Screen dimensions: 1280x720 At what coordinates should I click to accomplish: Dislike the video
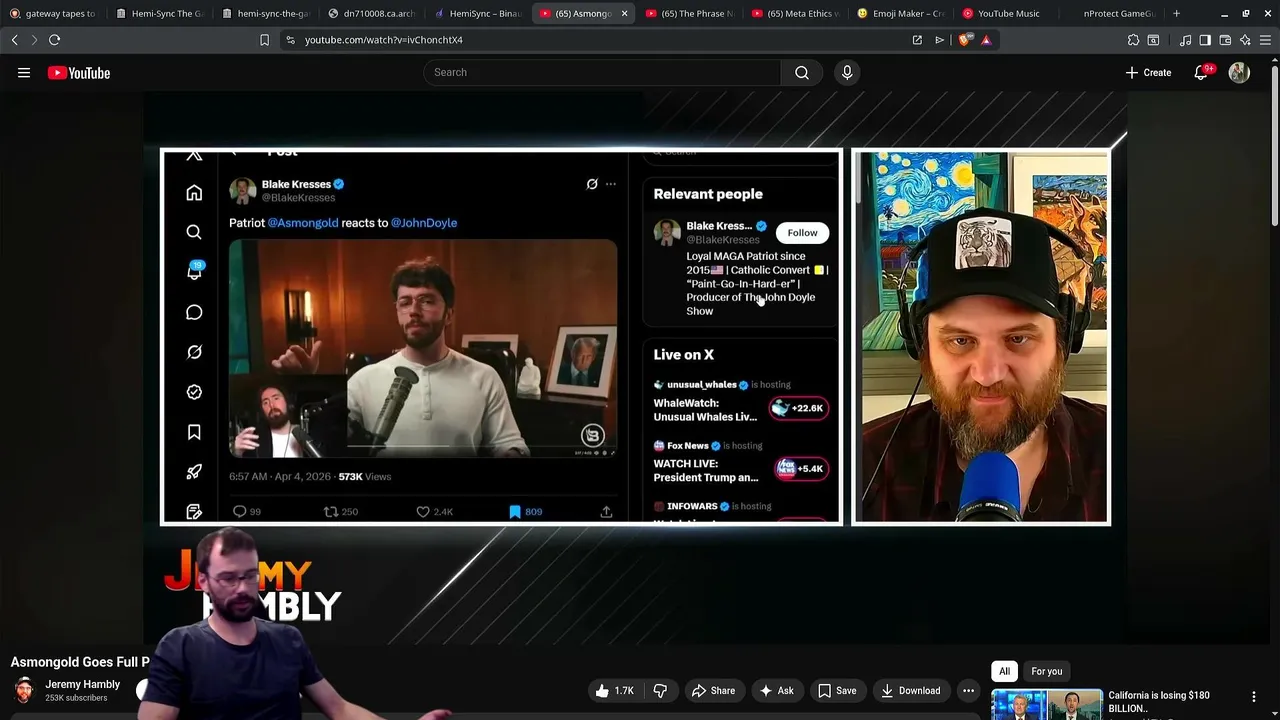(x=660, y=690)
